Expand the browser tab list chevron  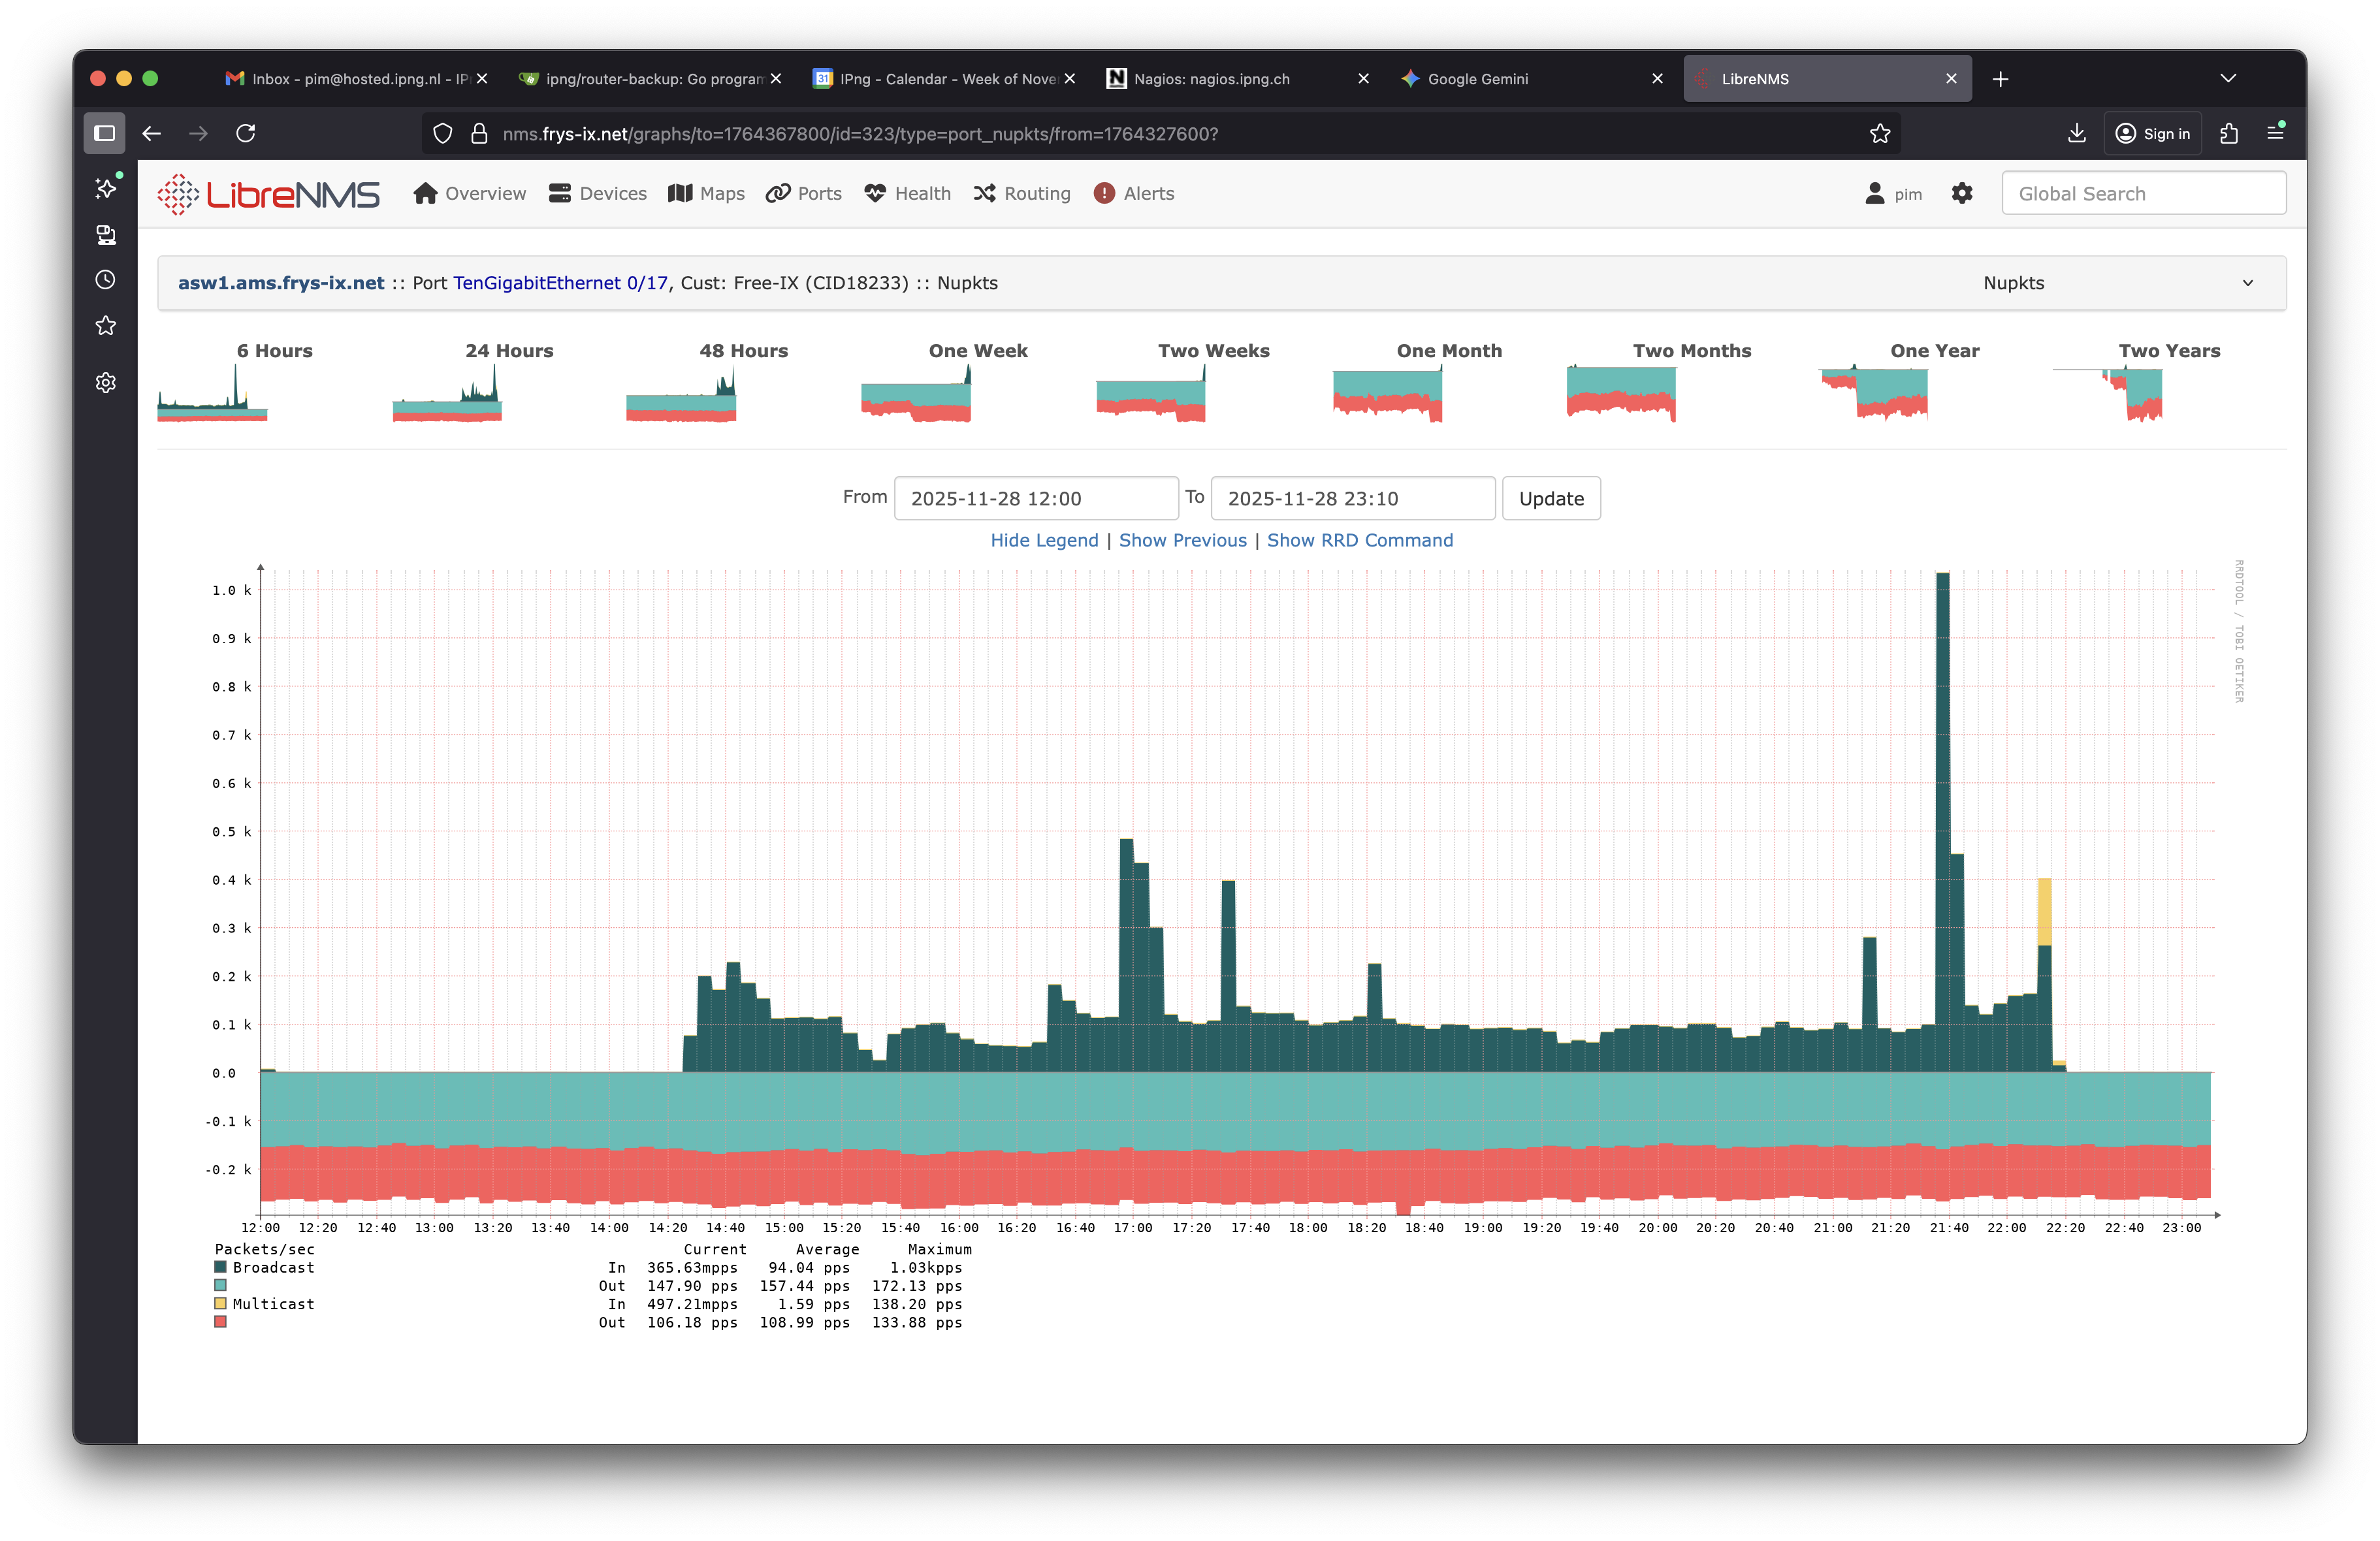[x=2227, y=79]
